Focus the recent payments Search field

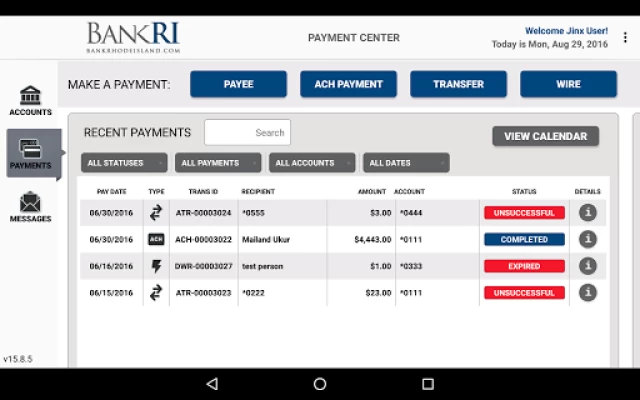pyautogui.click(x=247, y=132)
